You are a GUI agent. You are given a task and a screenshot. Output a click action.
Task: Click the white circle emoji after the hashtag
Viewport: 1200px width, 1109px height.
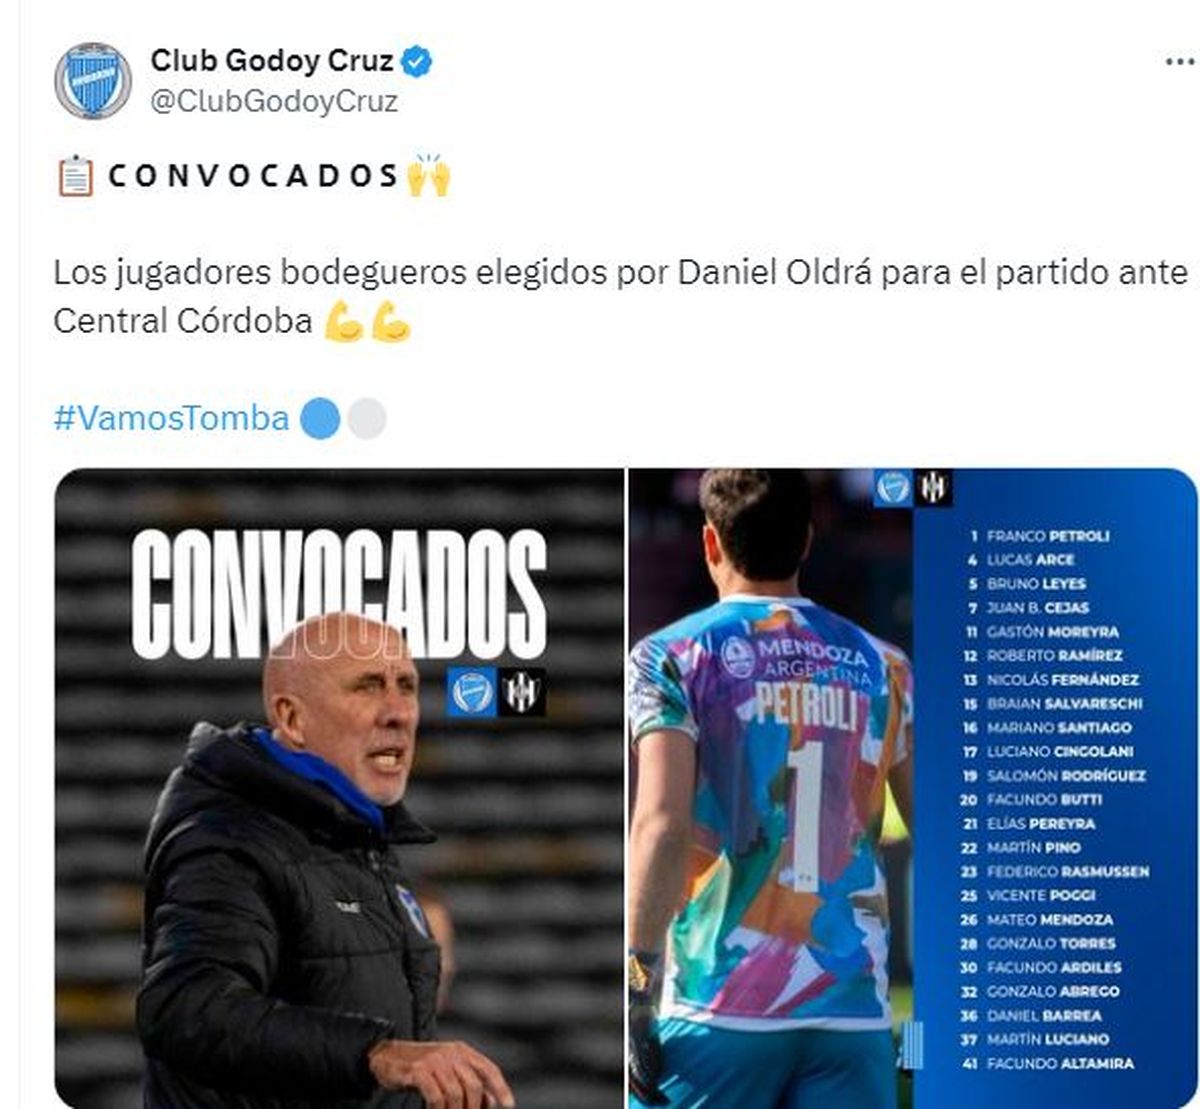point(366,418)
